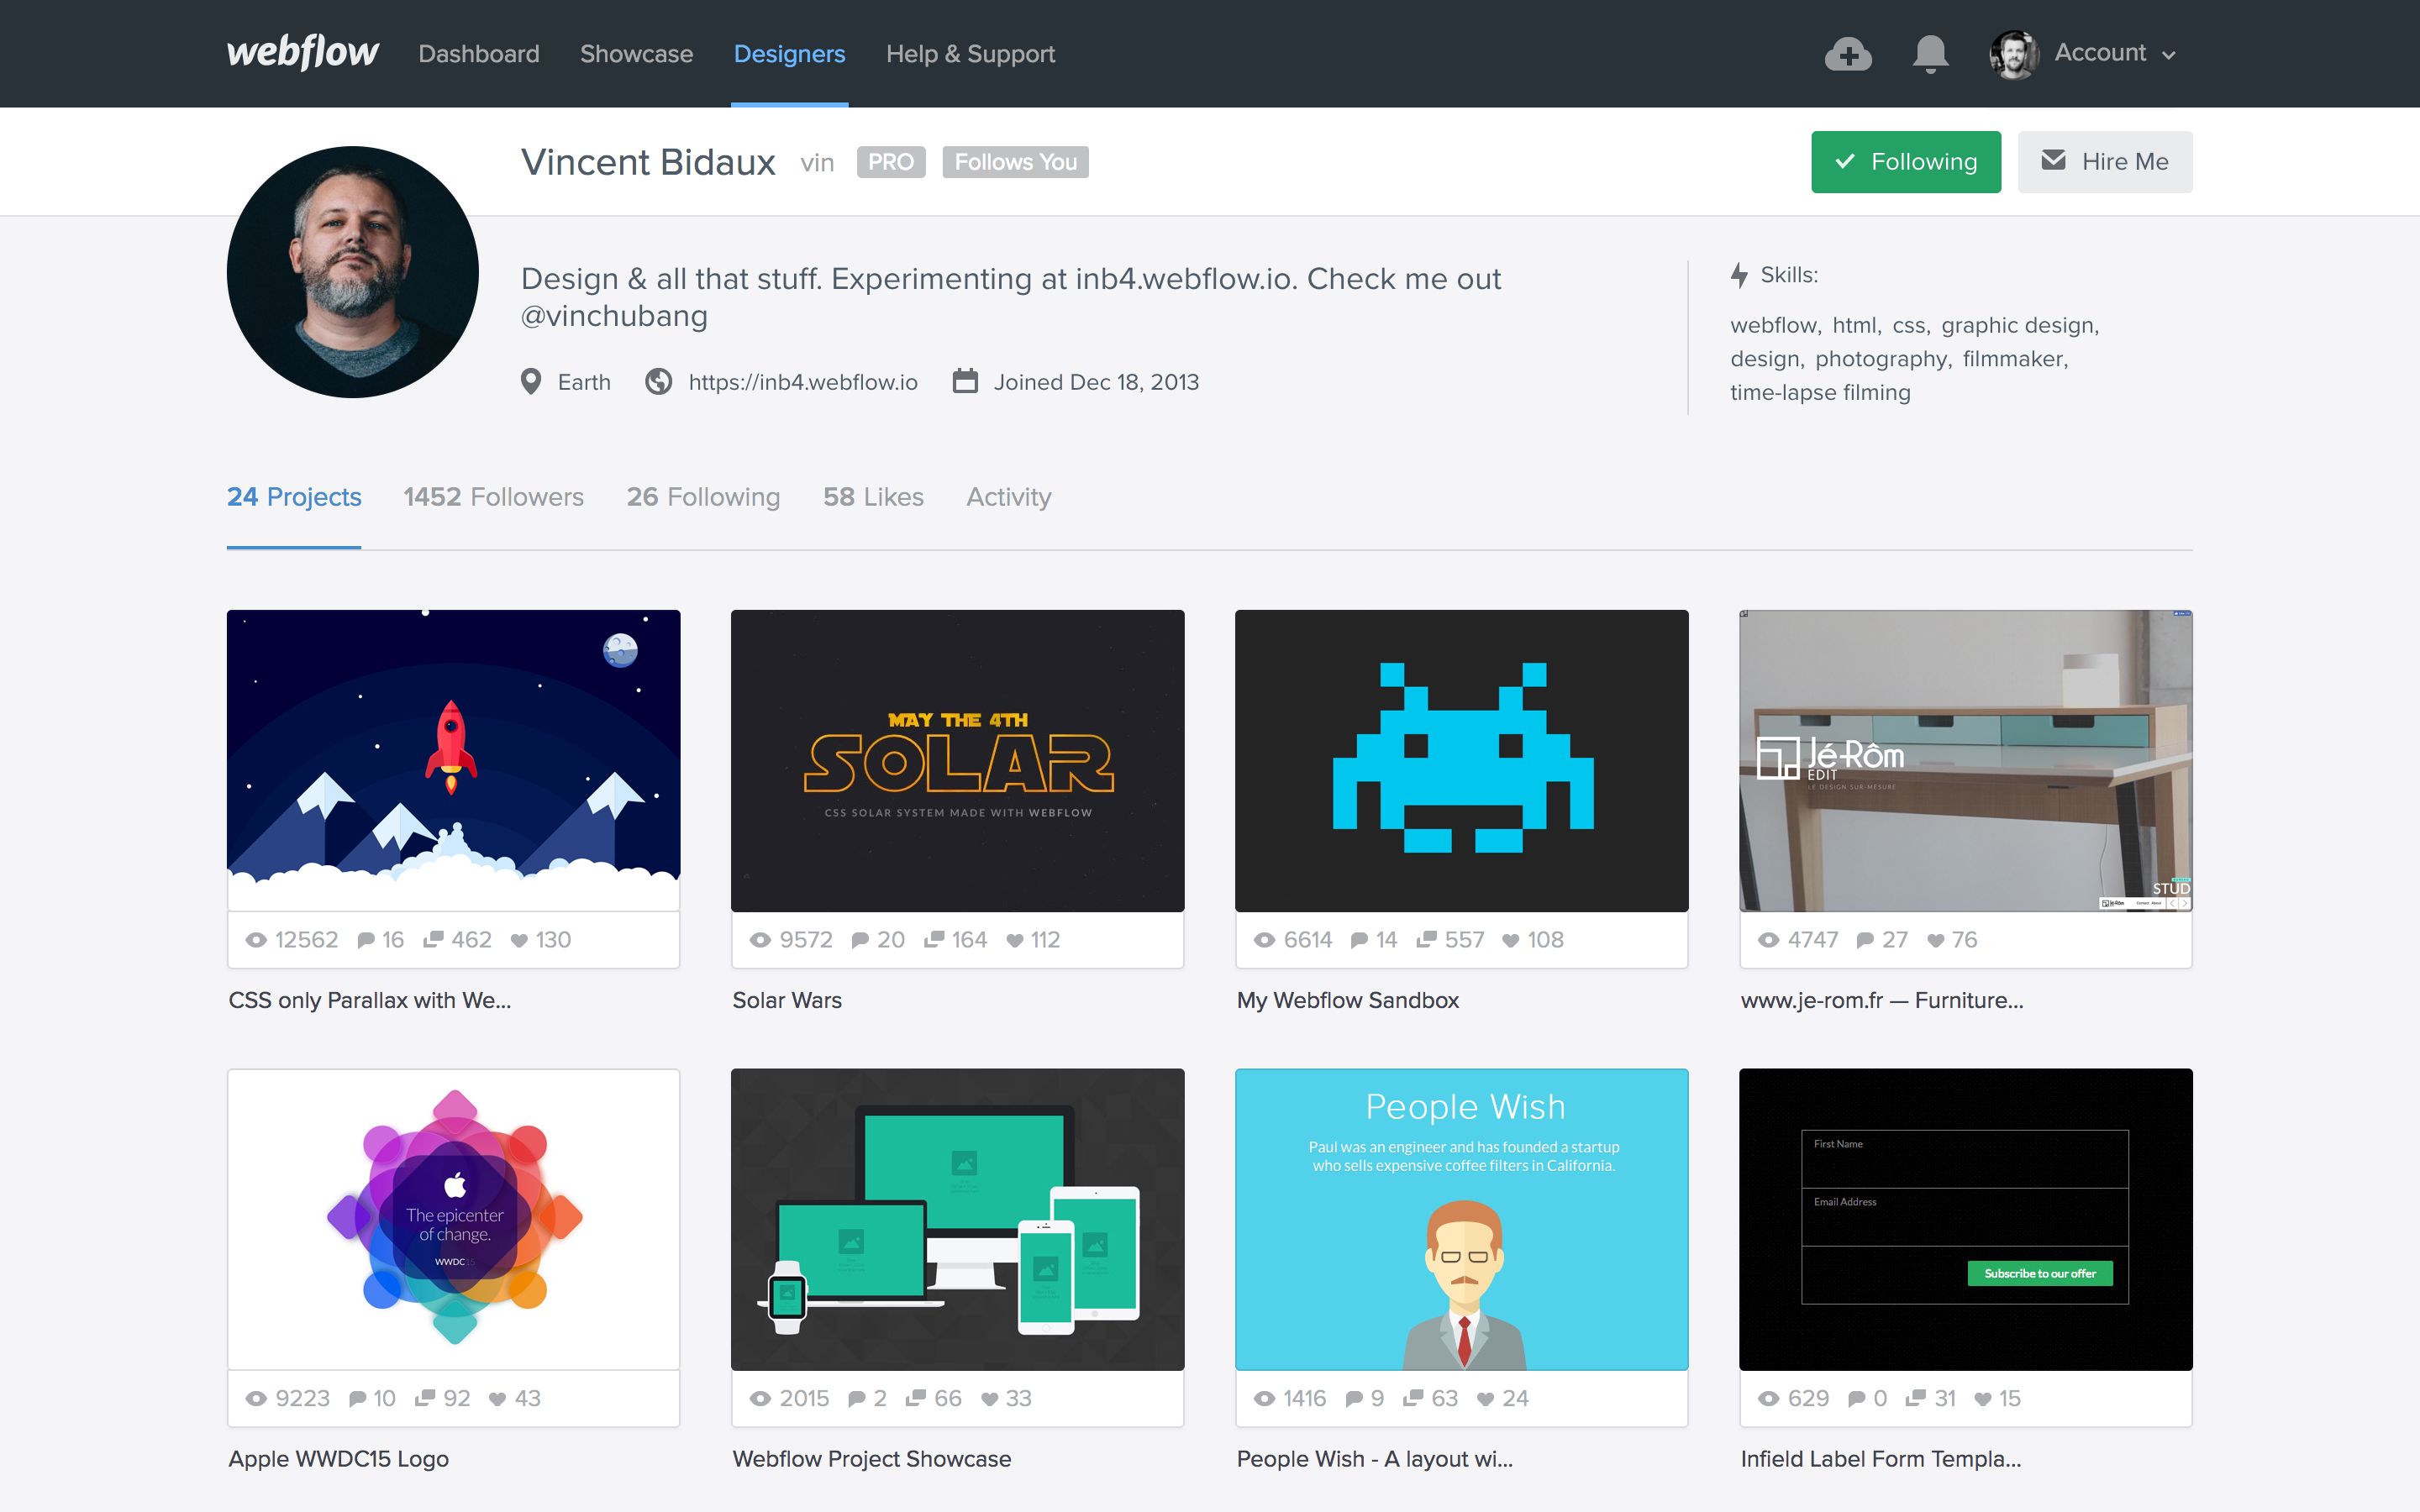The image size is (2420, 1512).
Task: Click the eye views icon showing 12562
Action: (256, 940)
